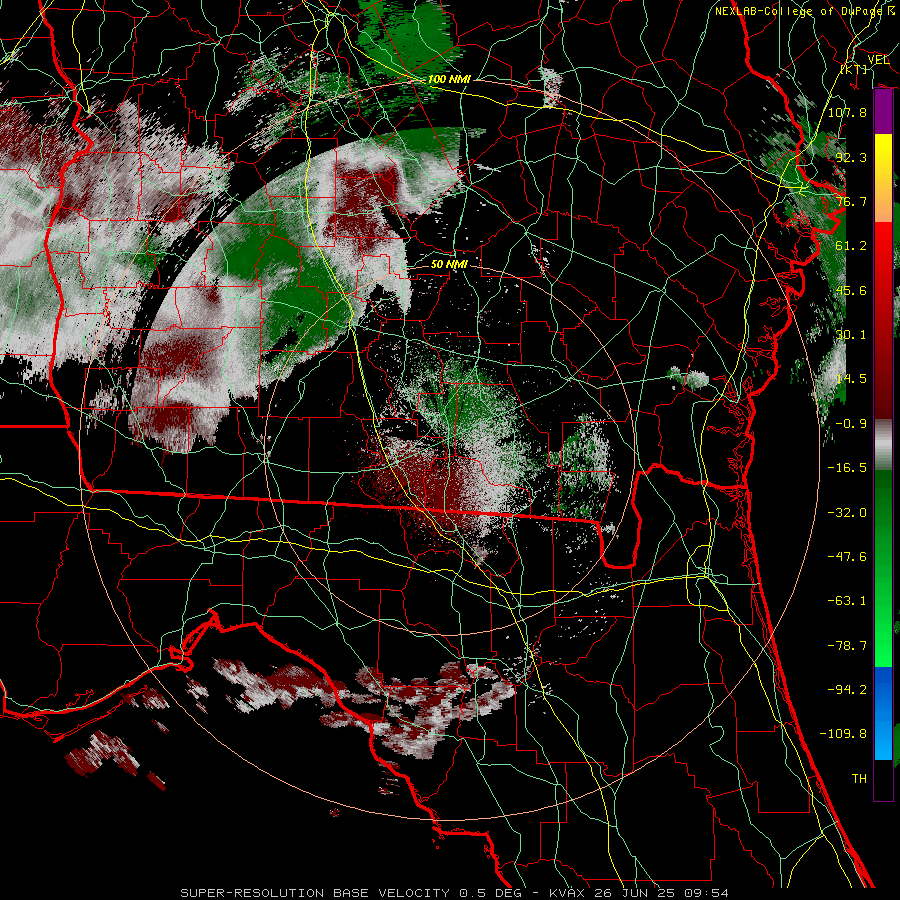Click the purple segment of the color bar

[883, 112]
